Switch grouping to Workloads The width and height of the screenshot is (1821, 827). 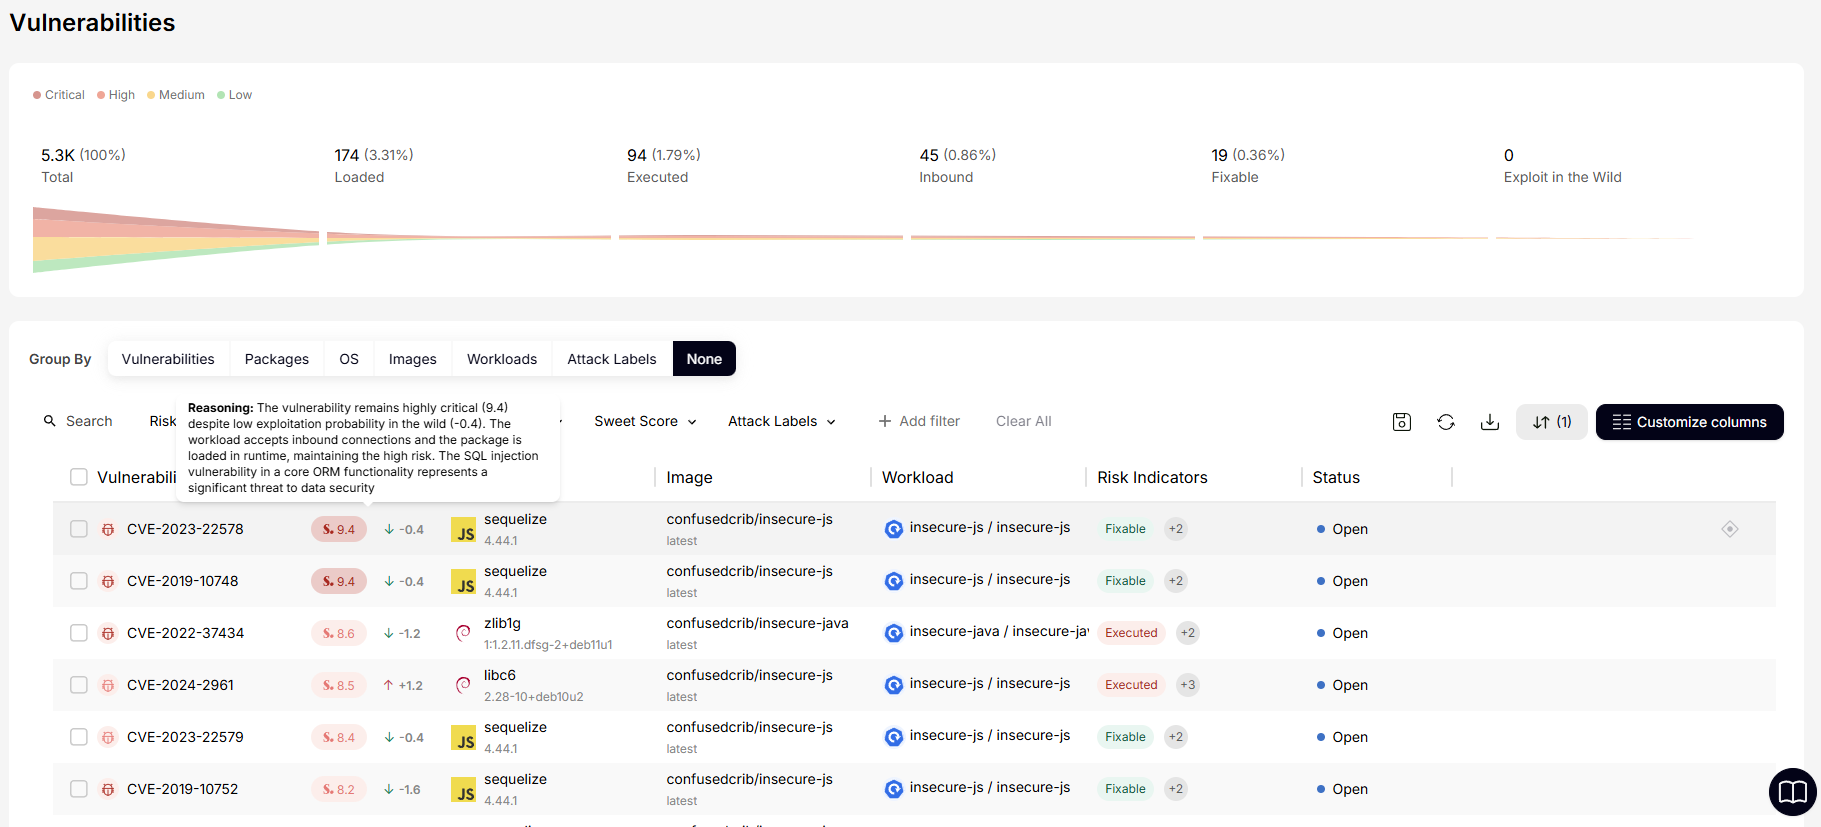502,359
